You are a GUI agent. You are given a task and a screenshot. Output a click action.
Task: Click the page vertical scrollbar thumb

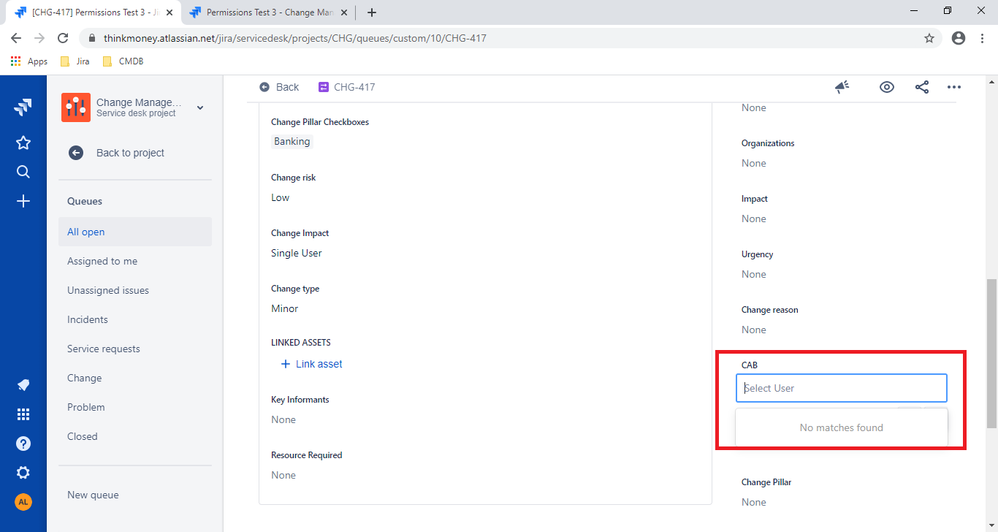click(992, 353)
